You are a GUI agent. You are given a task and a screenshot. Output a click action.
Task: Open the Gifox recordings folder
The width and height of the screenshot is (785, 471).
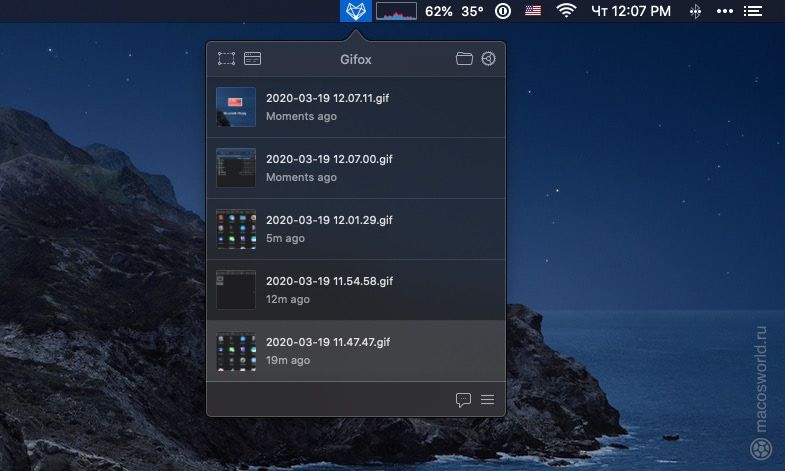464,59
